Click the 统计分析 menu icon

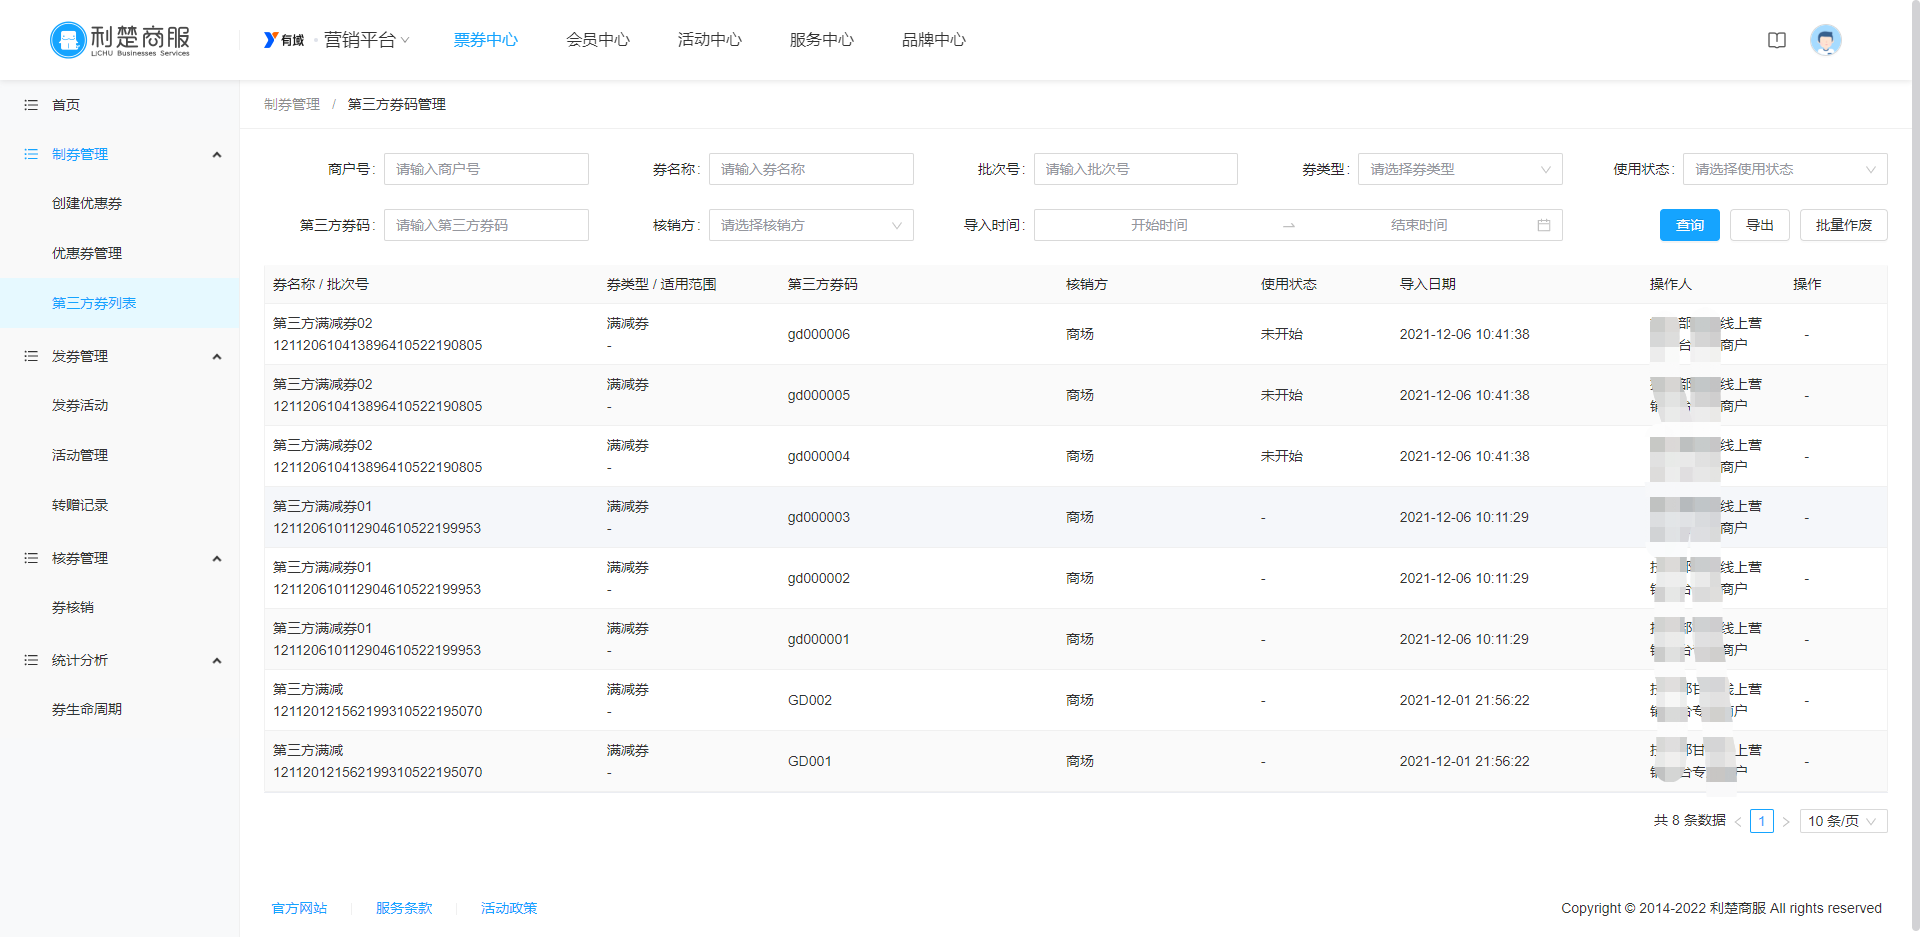(31, 660)
